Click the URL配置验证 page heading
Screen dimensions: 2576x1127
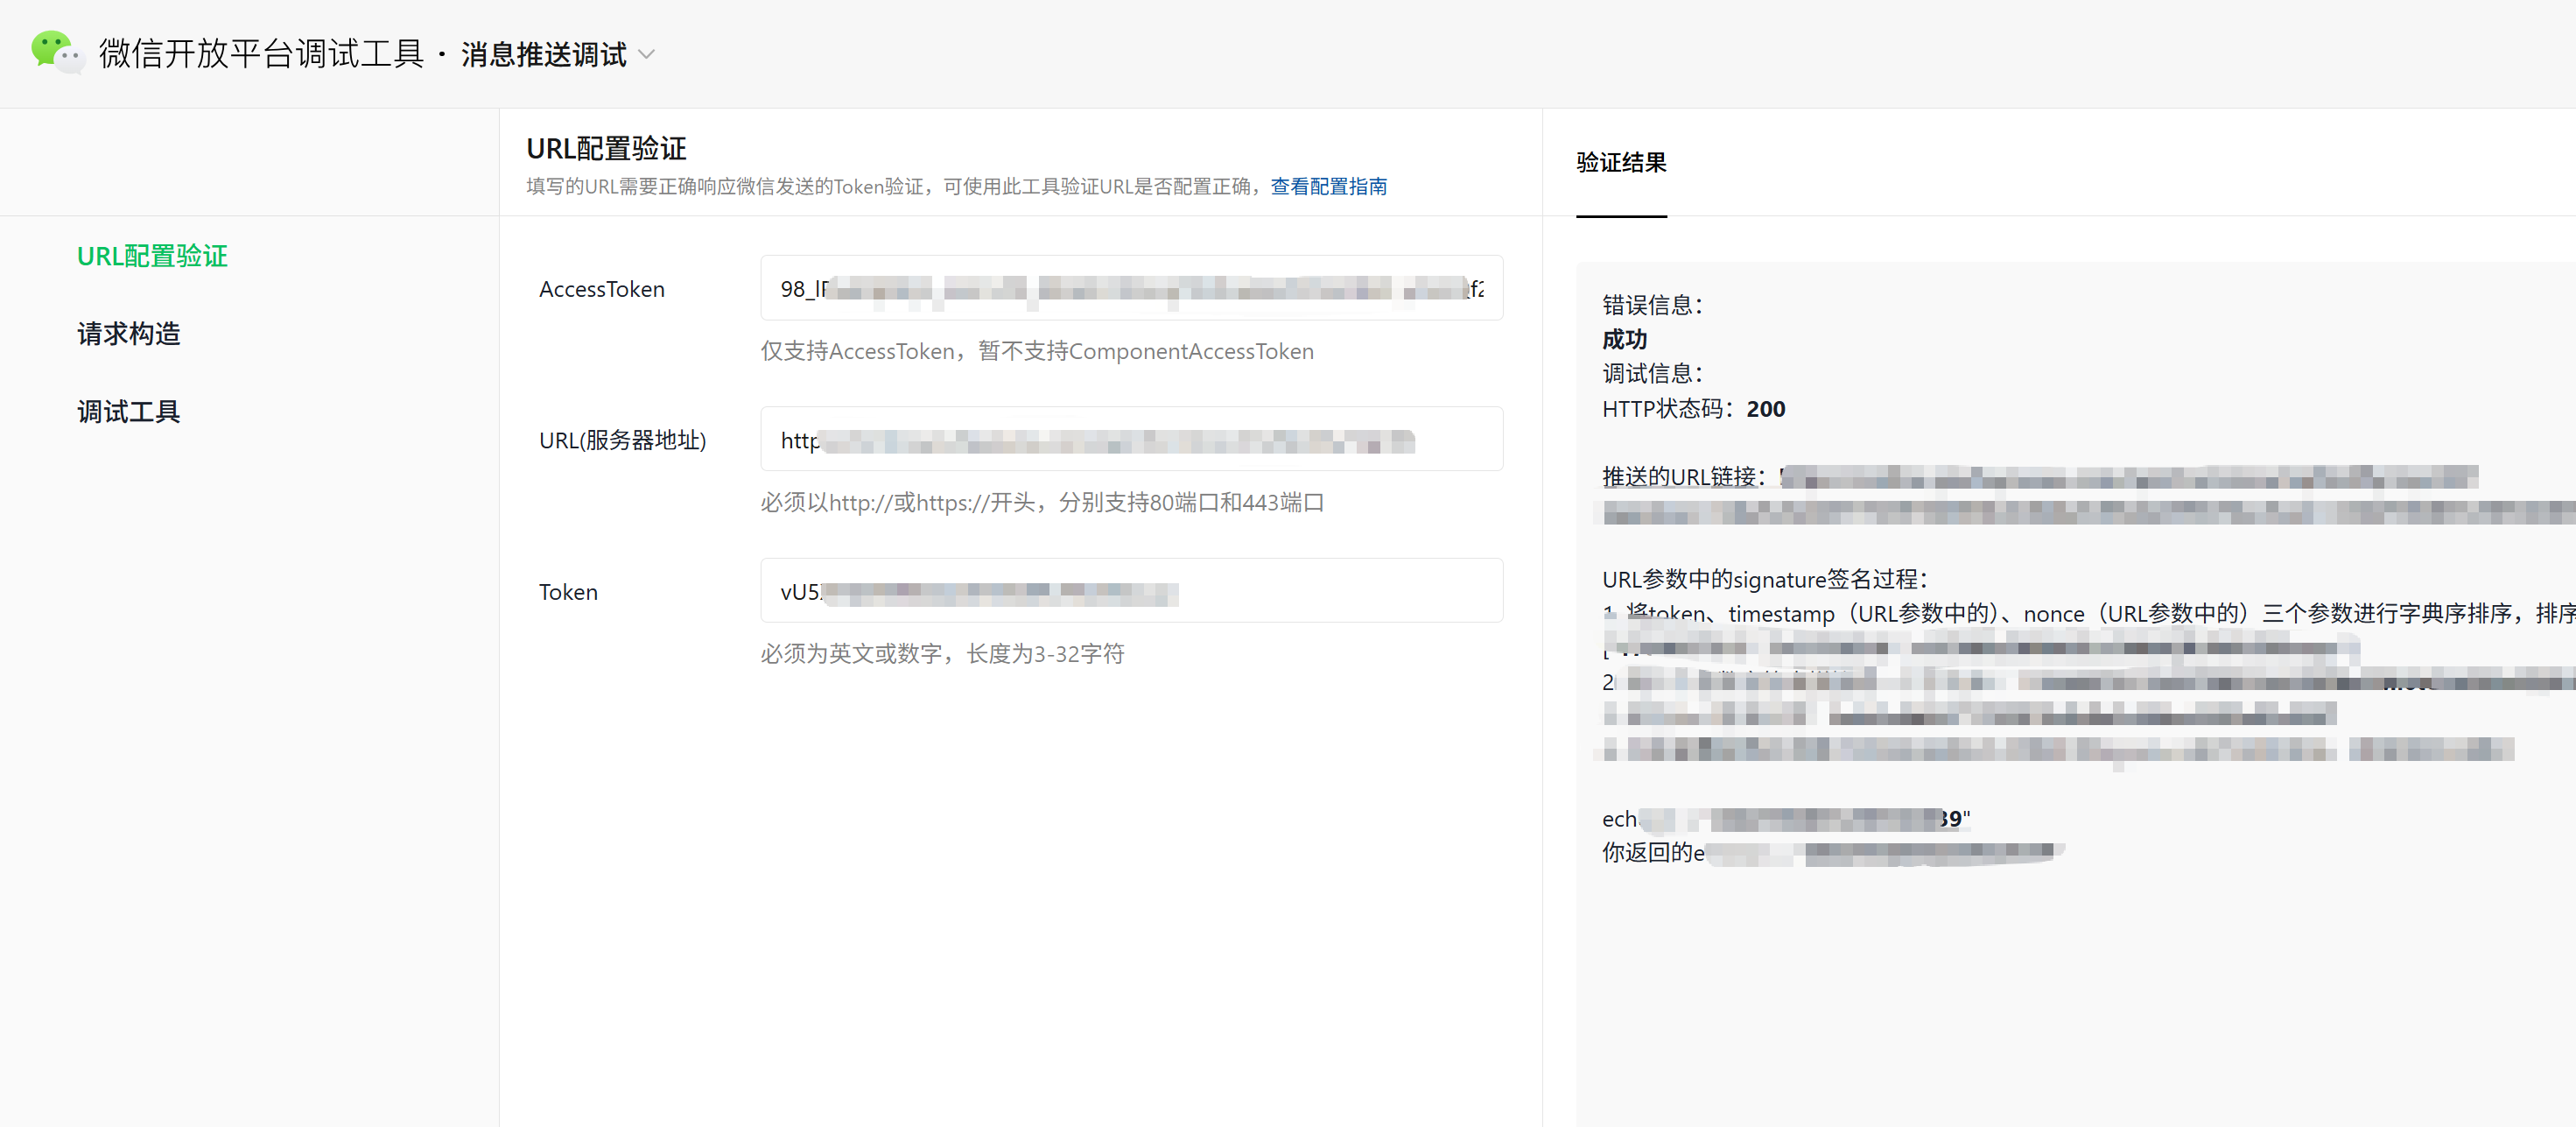coord(606,149)
